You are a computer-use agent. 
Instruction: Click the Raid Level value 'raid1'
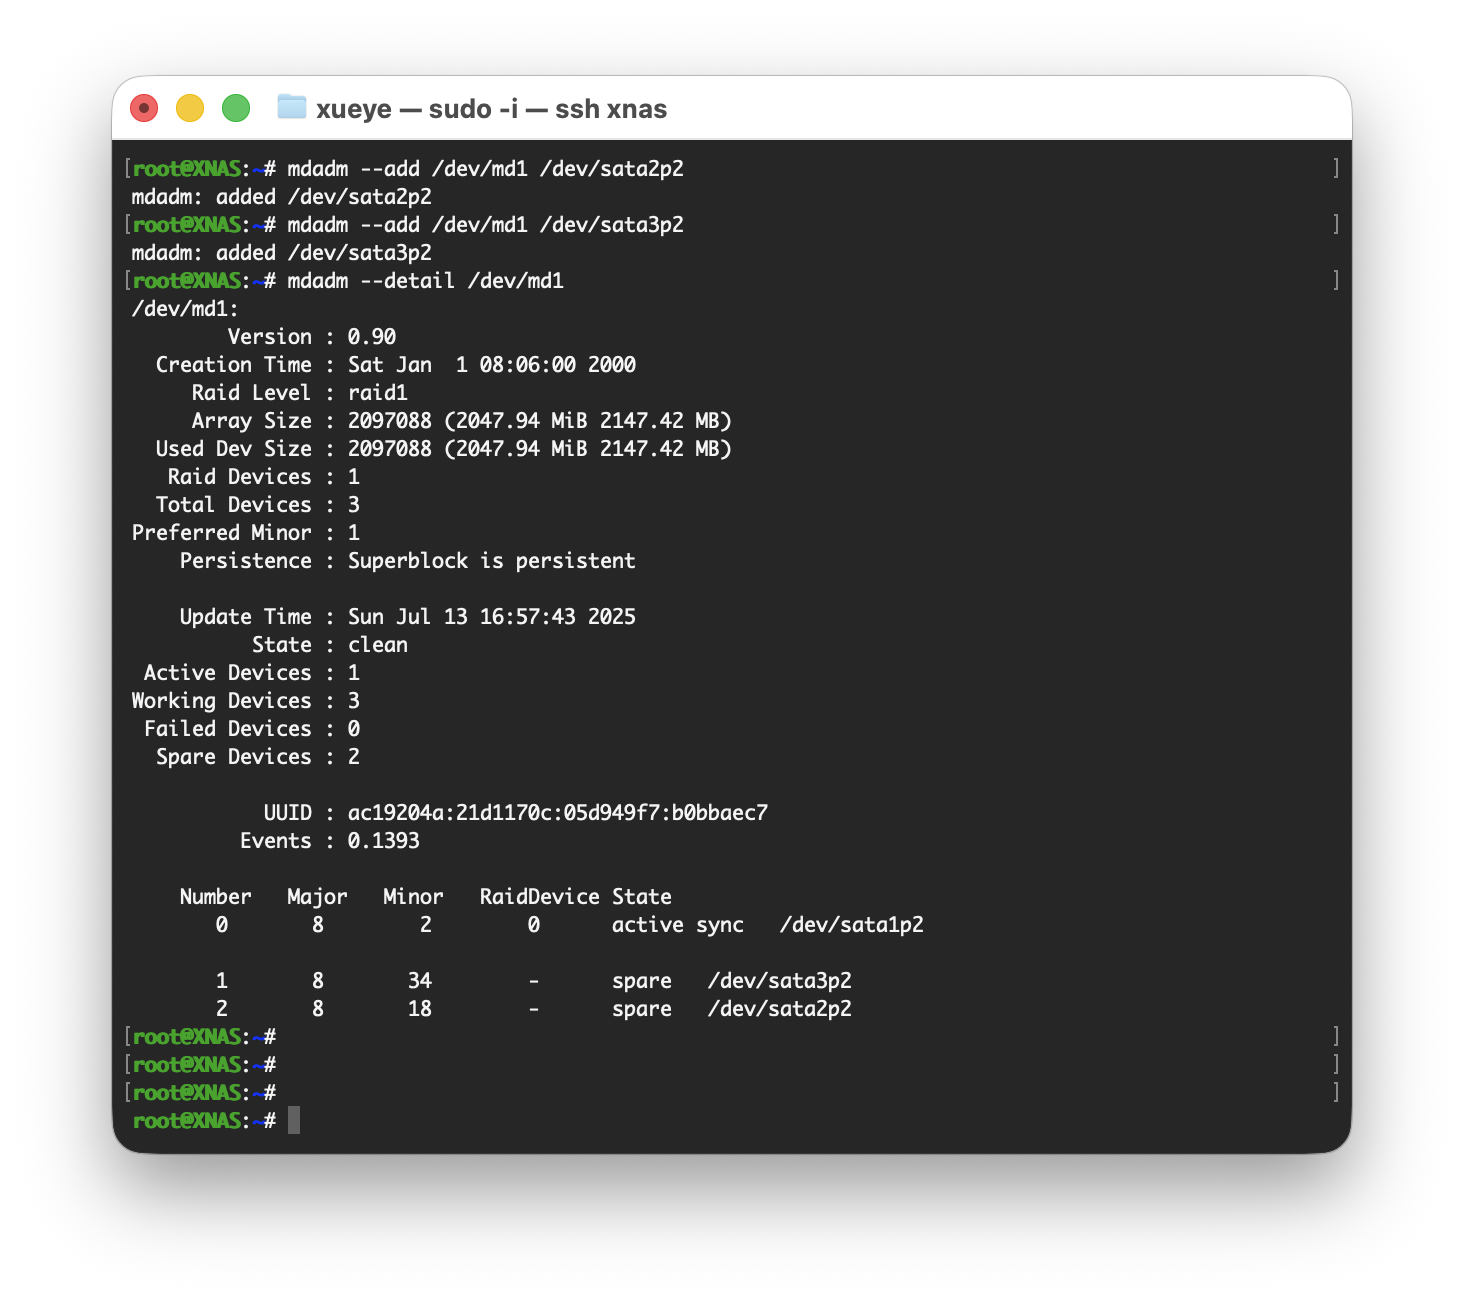pos(377,393)
